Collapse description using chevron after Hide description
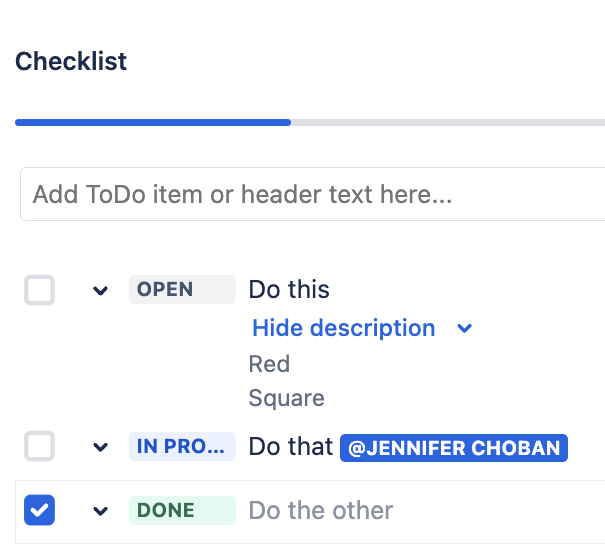Screen dimensions: 605x550 464,328
